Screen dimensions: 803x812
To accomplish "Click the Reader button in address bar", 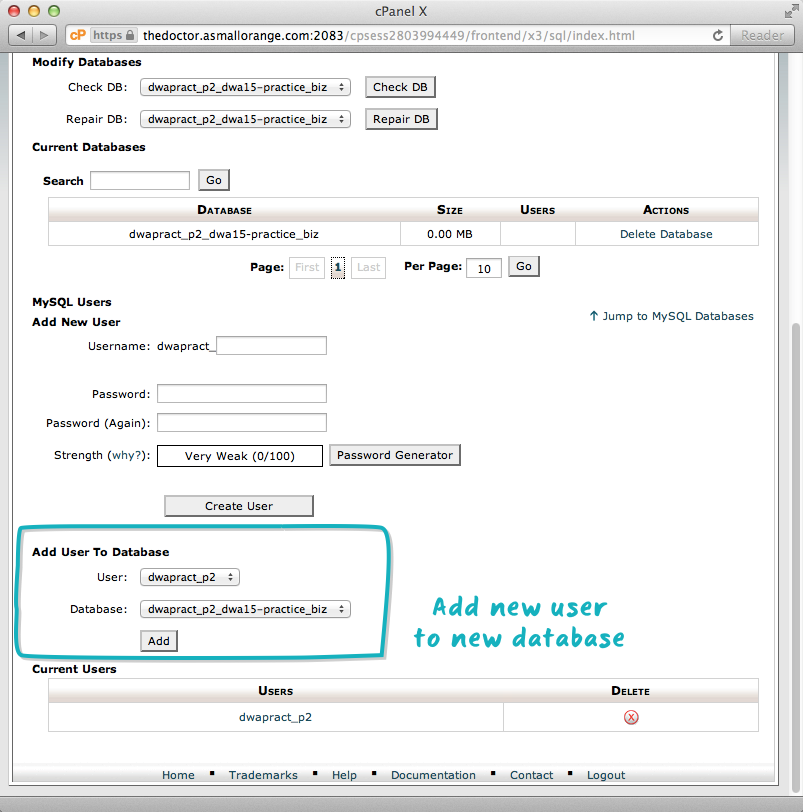I will (762, 35).
